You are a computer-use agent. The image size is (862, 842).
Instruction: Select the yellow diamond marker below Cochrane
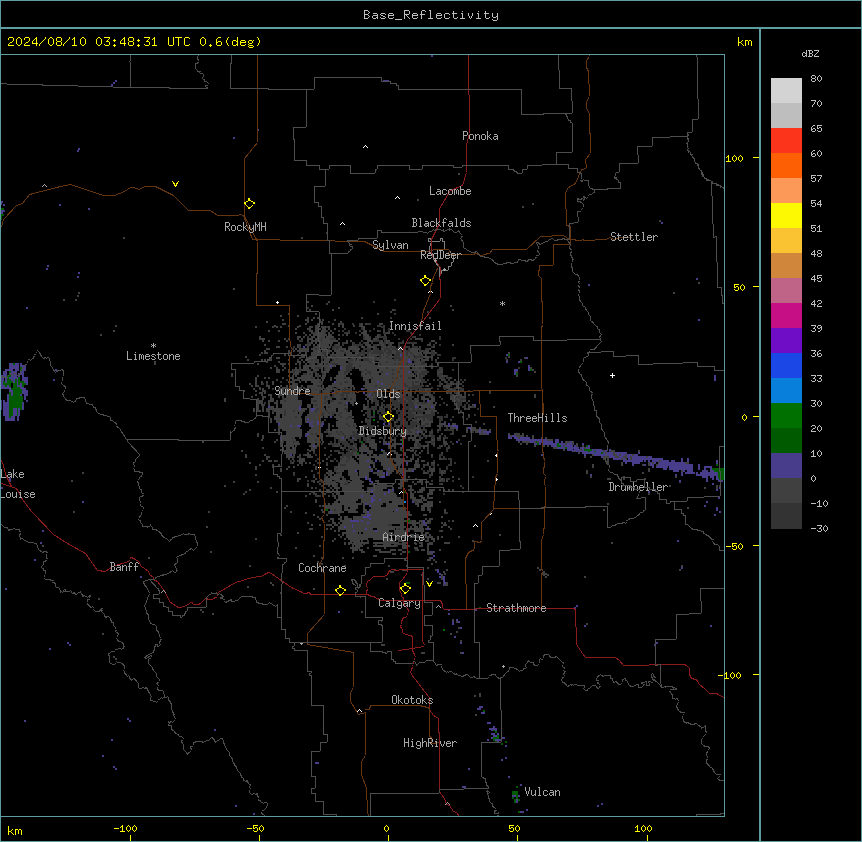(340, 590)
